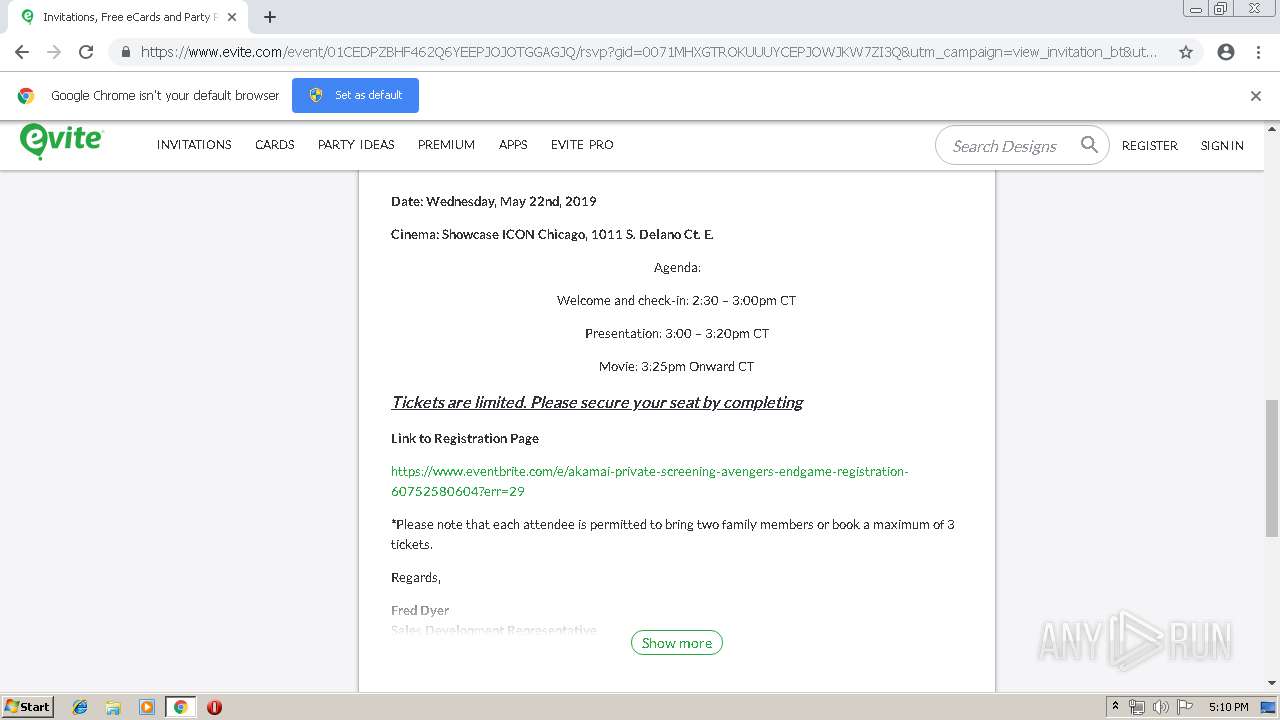The image size is (1280, 720).
Task: Open the PREMIUM menu item
Action: coord(446,145)
